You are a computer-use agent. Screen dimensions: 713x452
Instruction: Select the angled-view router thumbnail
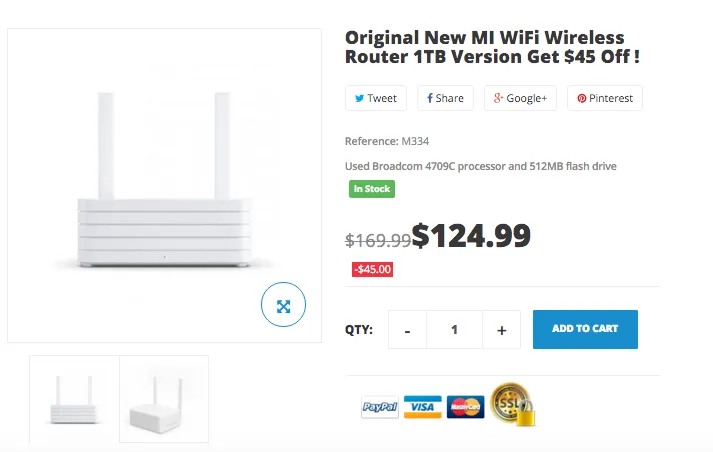point(164,399)
